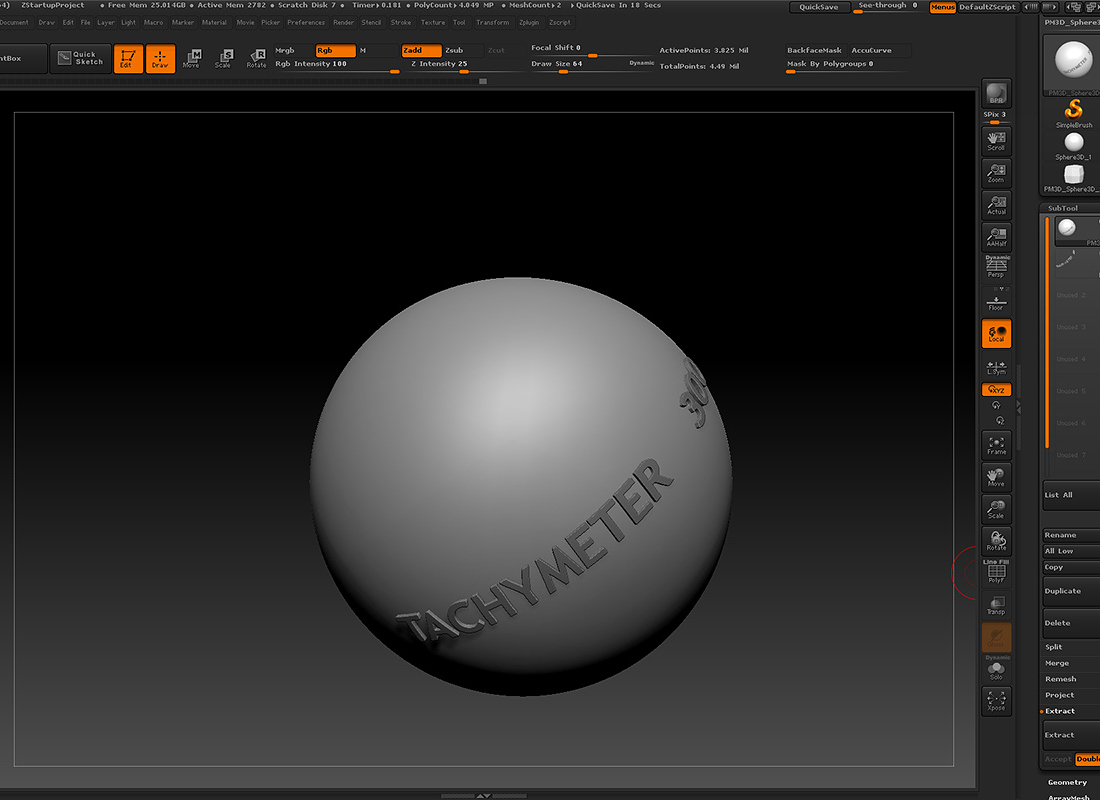Image resolution: width=1100 pixels, height=800 pixels.
Task: Open the Xpose icon
Action: 995,701
